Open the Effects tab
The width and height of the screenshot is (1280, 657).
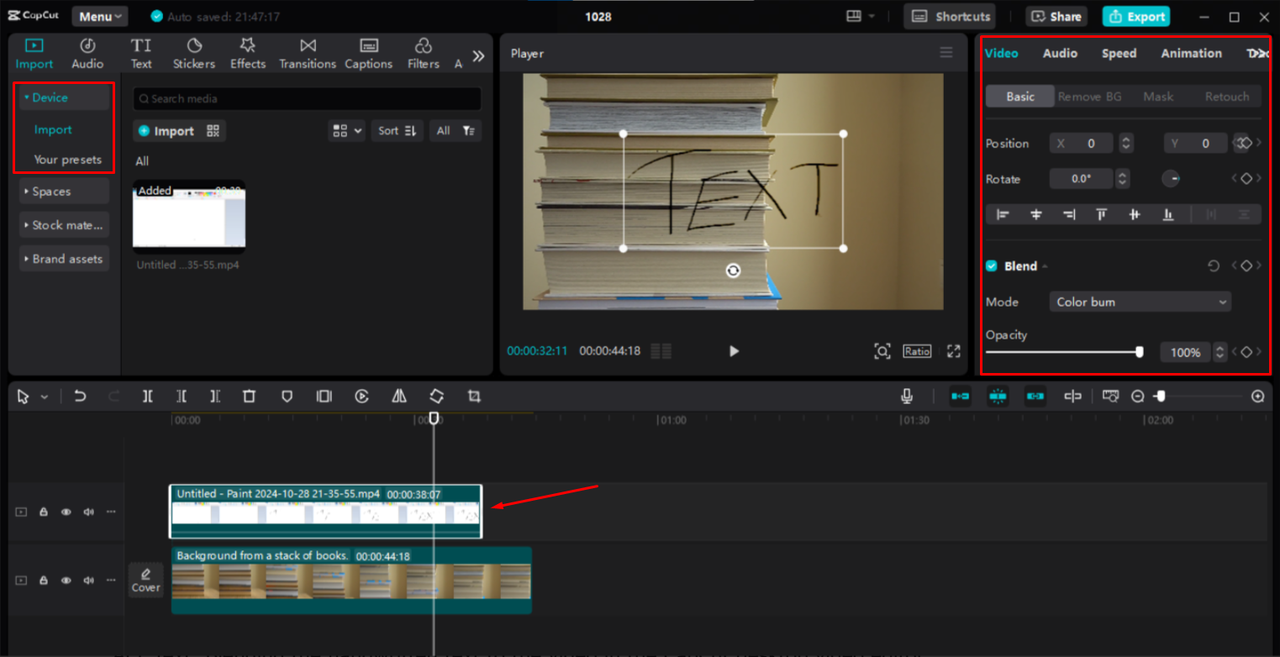point(248,53)
